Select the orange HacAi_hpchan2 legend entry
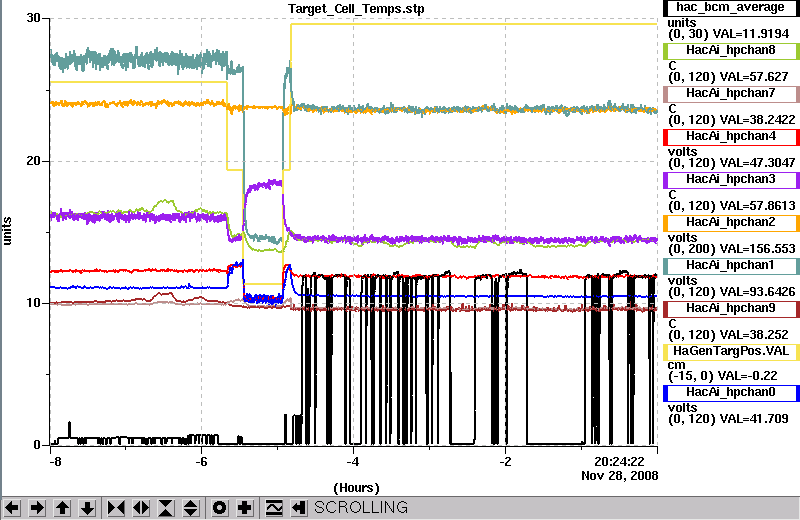 pyautogui.click(x=731, y=222)
